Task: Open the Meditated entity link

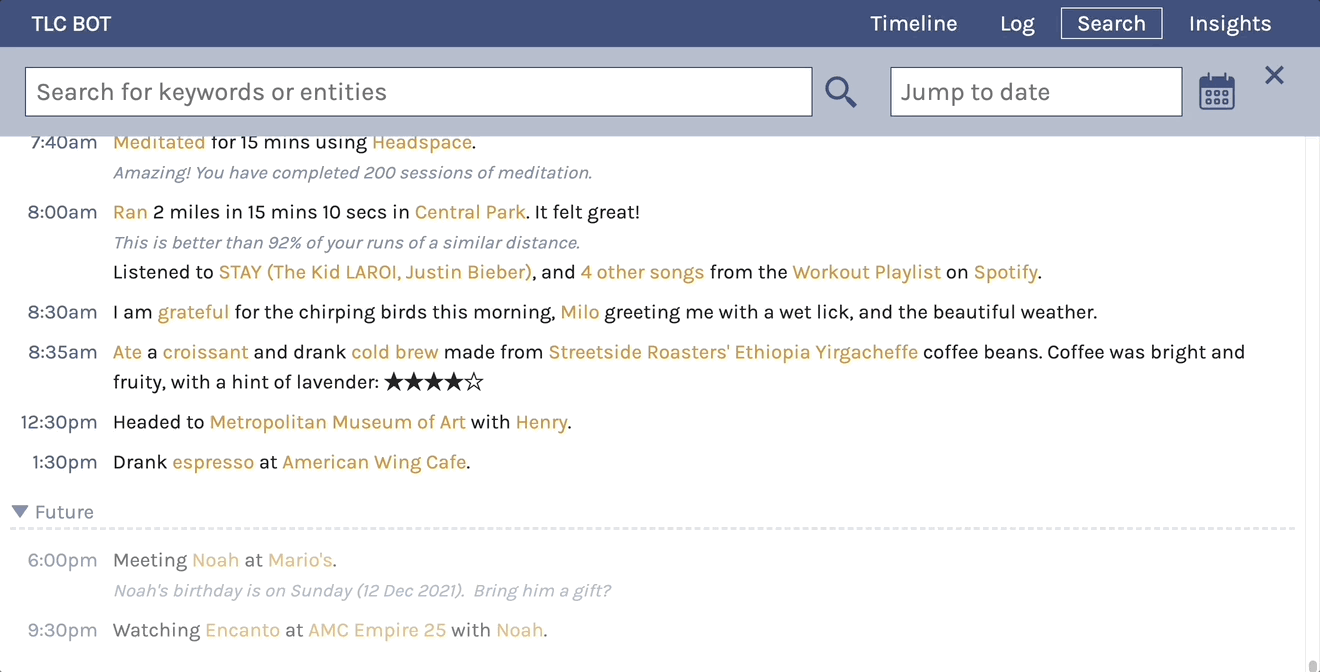Action: [159, 142]
